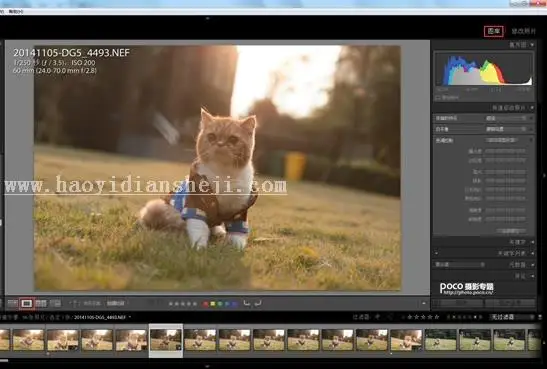Apply the red color label swatch
The height and width of the screenshot is (369, 547).
click(x=206, y=304)
